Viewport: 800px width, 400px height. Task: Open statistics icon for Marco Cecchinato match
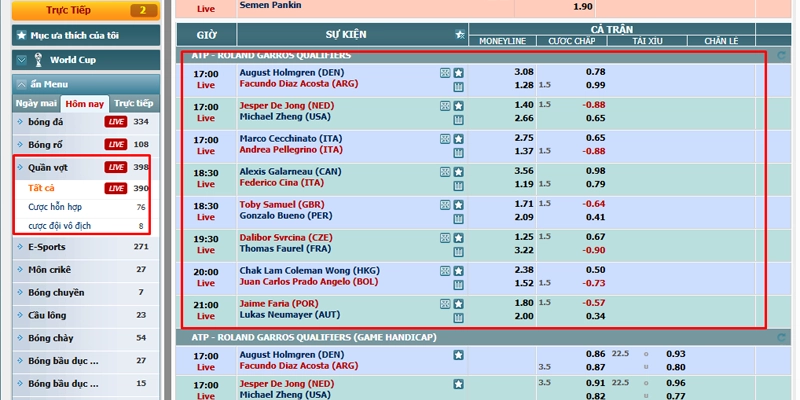pos(459,153)
